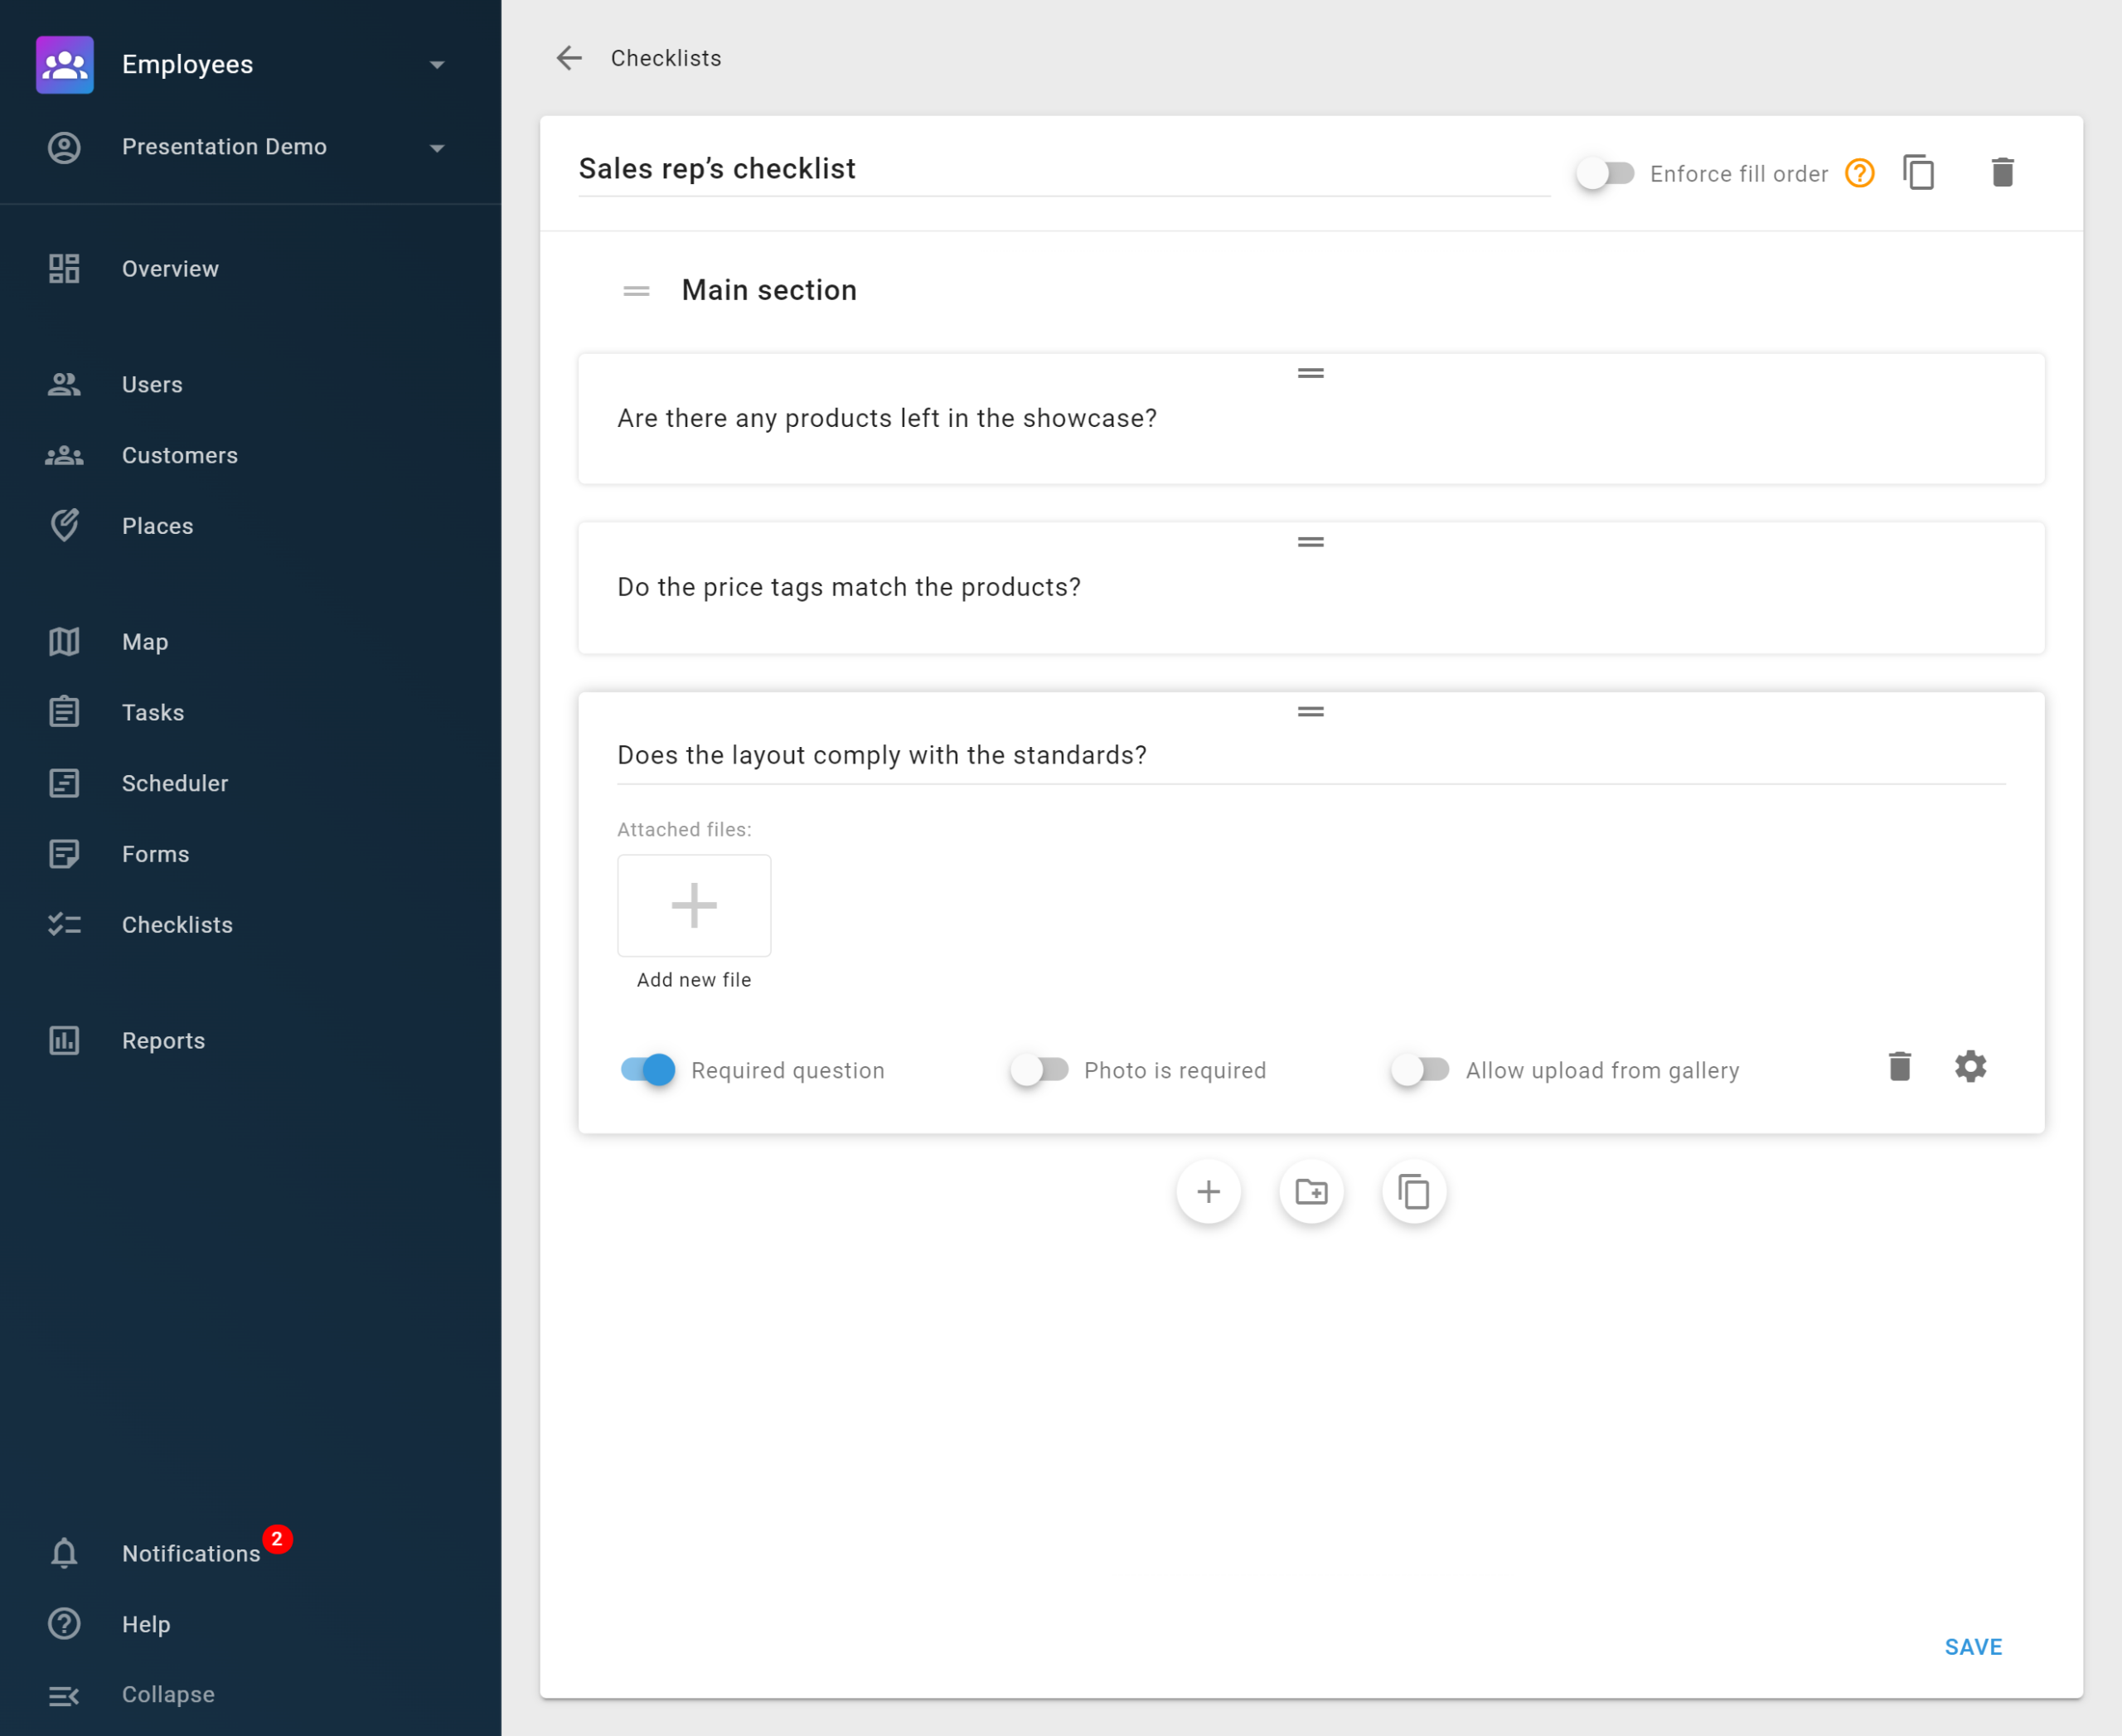Open the Notifications panel with badge
Viewport: 2122px width, 1736px height.
coord(192,1554)
